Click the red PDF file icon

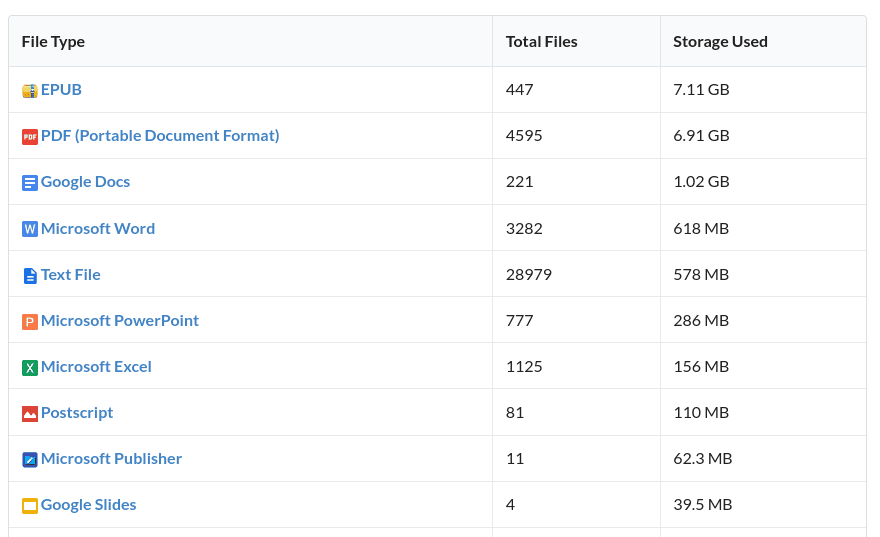30,136
